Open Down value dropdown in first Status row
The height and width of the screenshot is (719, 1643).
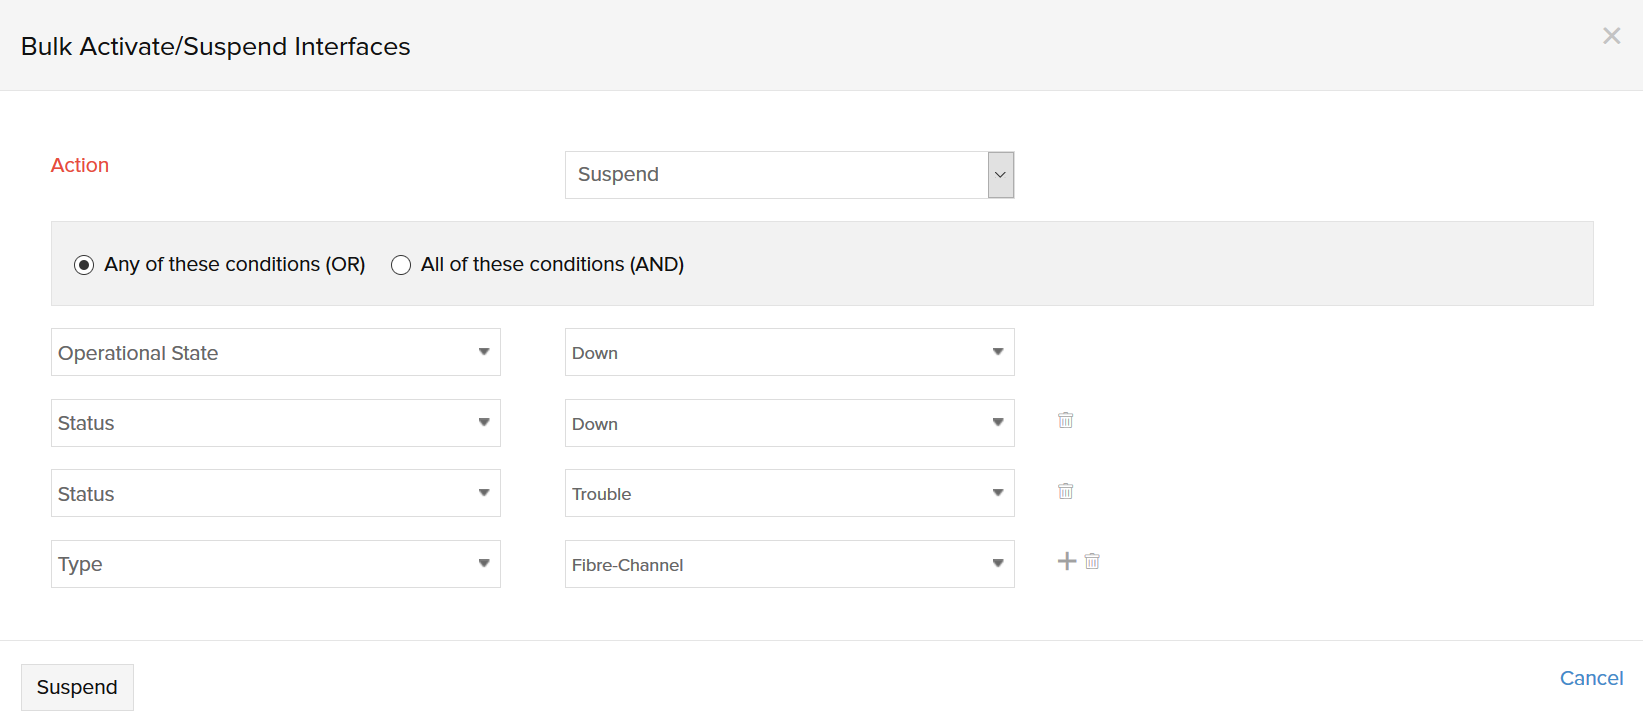click(789, 423)
